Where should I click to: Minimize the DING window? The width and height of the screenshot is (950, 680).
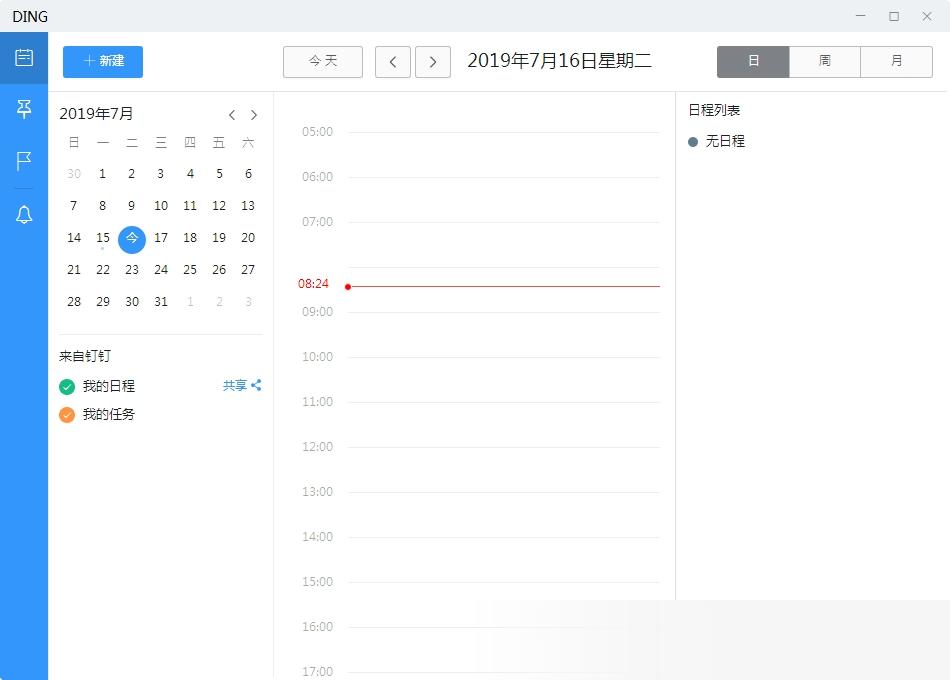[860, 16]
